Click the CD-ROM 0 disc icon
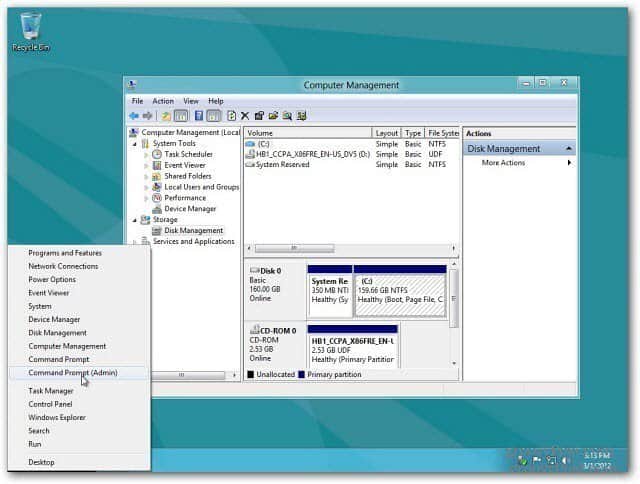640x484 pixels. [255, 329]
